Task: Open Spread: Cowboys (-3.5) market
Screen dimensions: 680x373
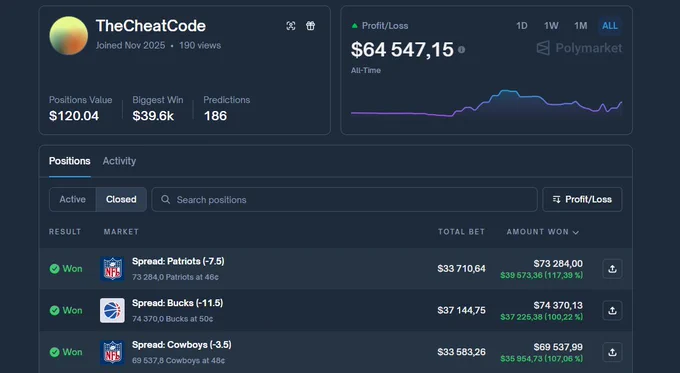Action: click(182, 344)
